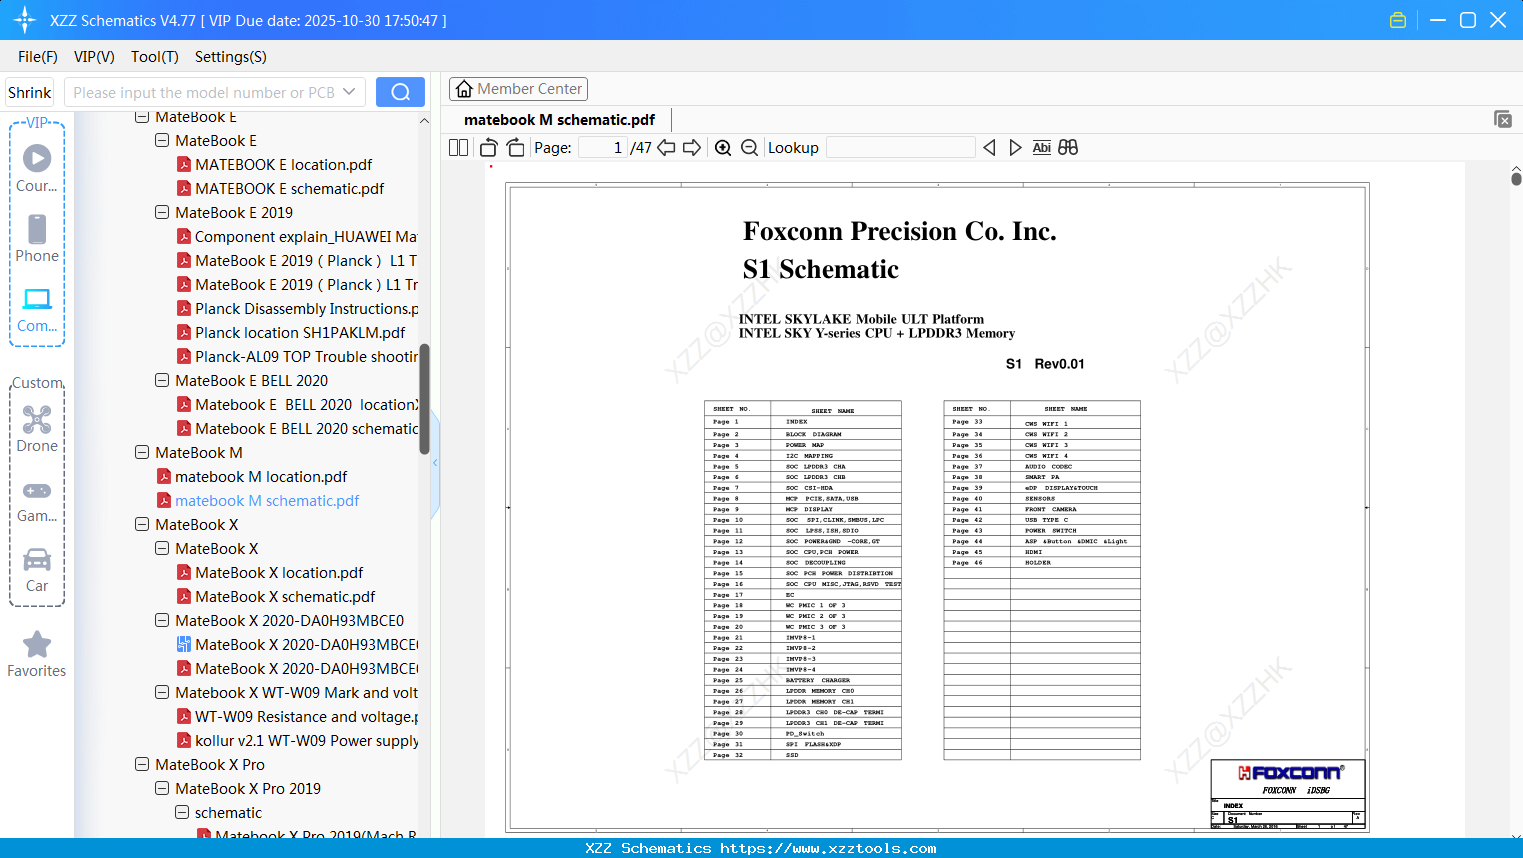This screenshot has height=858, width=1523.
Task: Collapse the MateBook X Pro folder
Action: 142,765
